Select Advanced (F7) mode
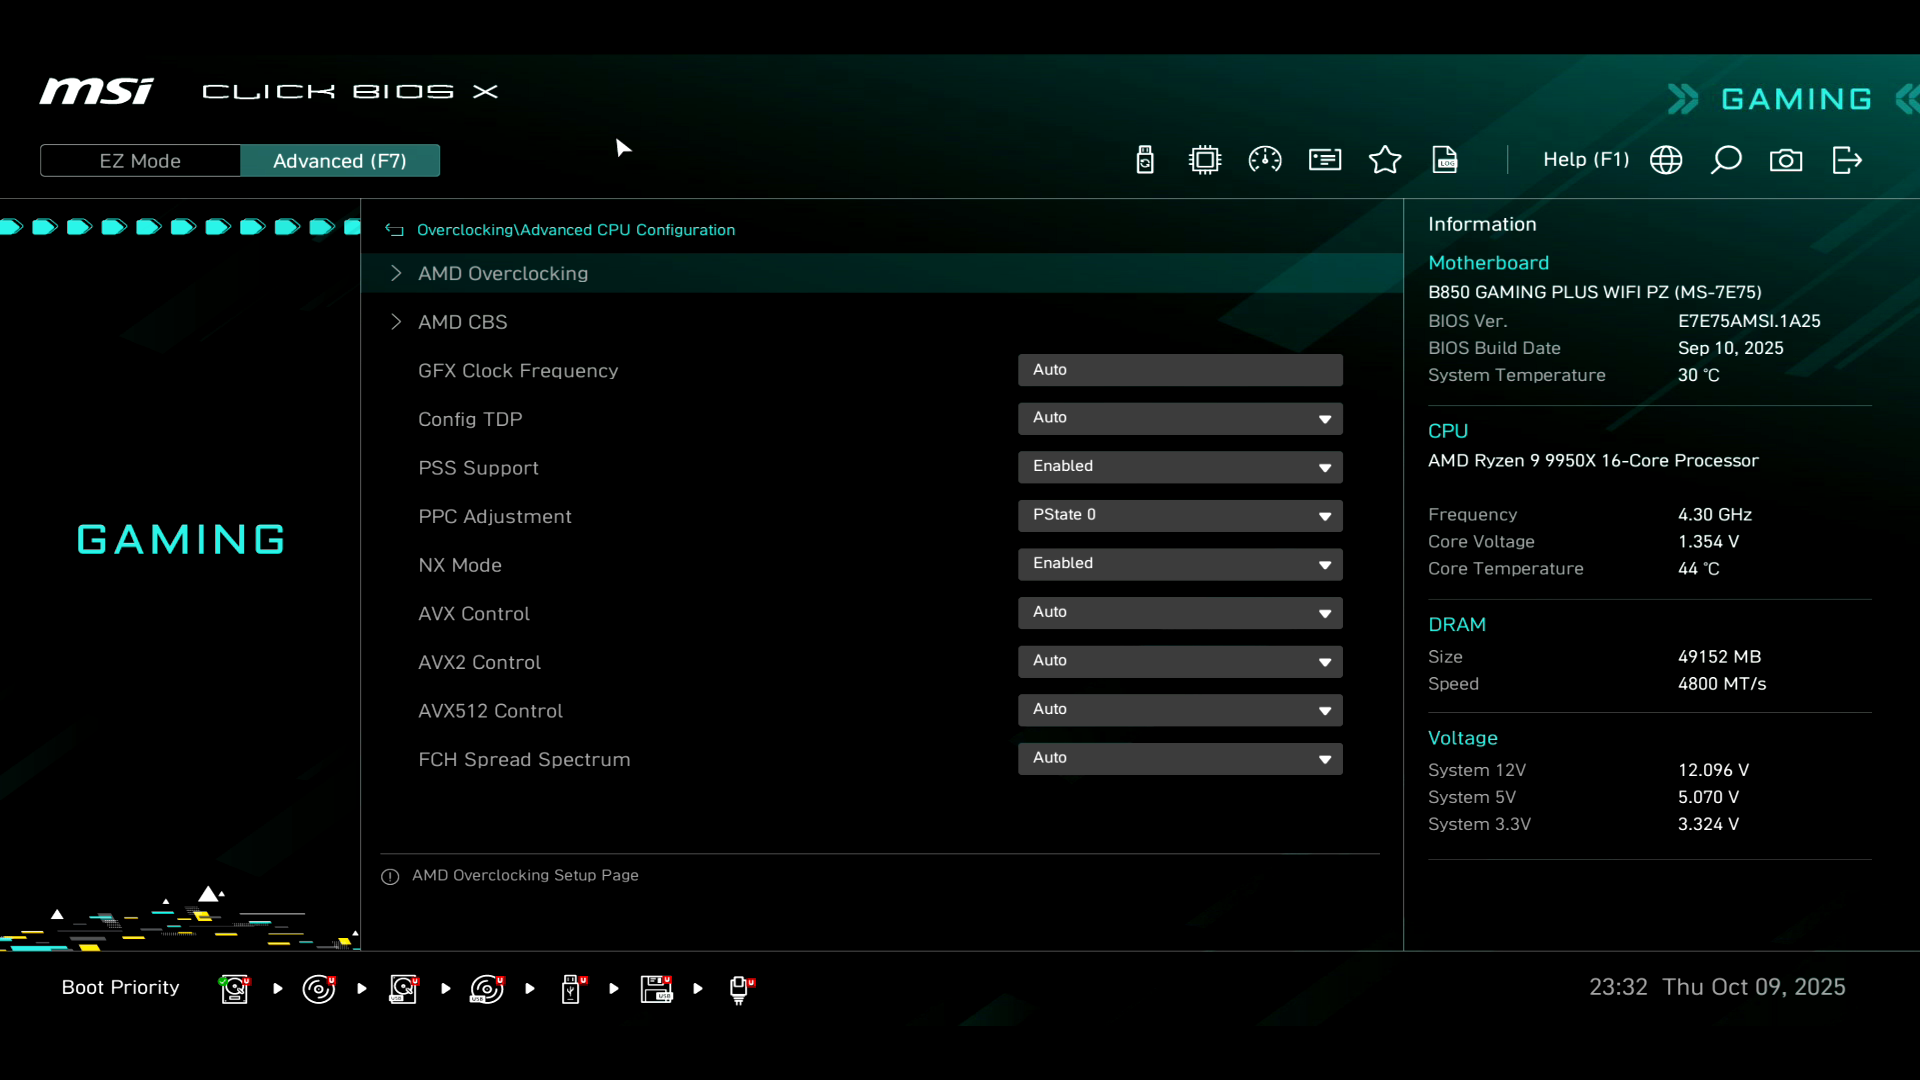1920x1080 pixels. click(x=340, y=161)
